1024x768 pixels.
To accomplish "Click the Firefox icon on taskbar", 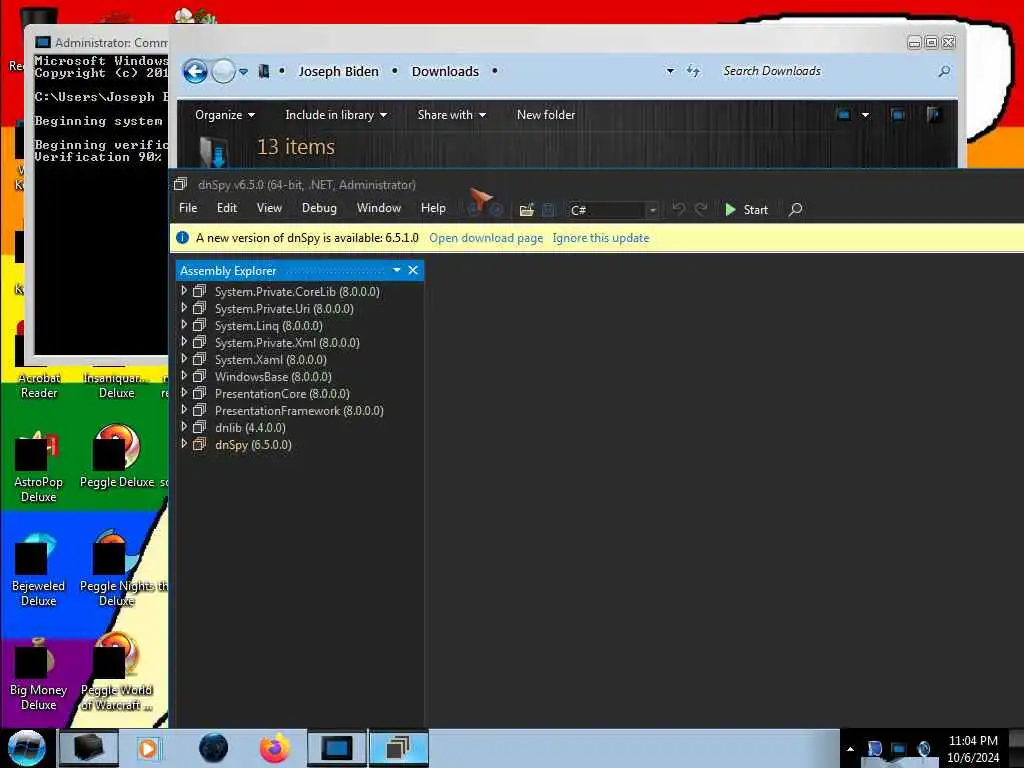I will coord(275,748).
